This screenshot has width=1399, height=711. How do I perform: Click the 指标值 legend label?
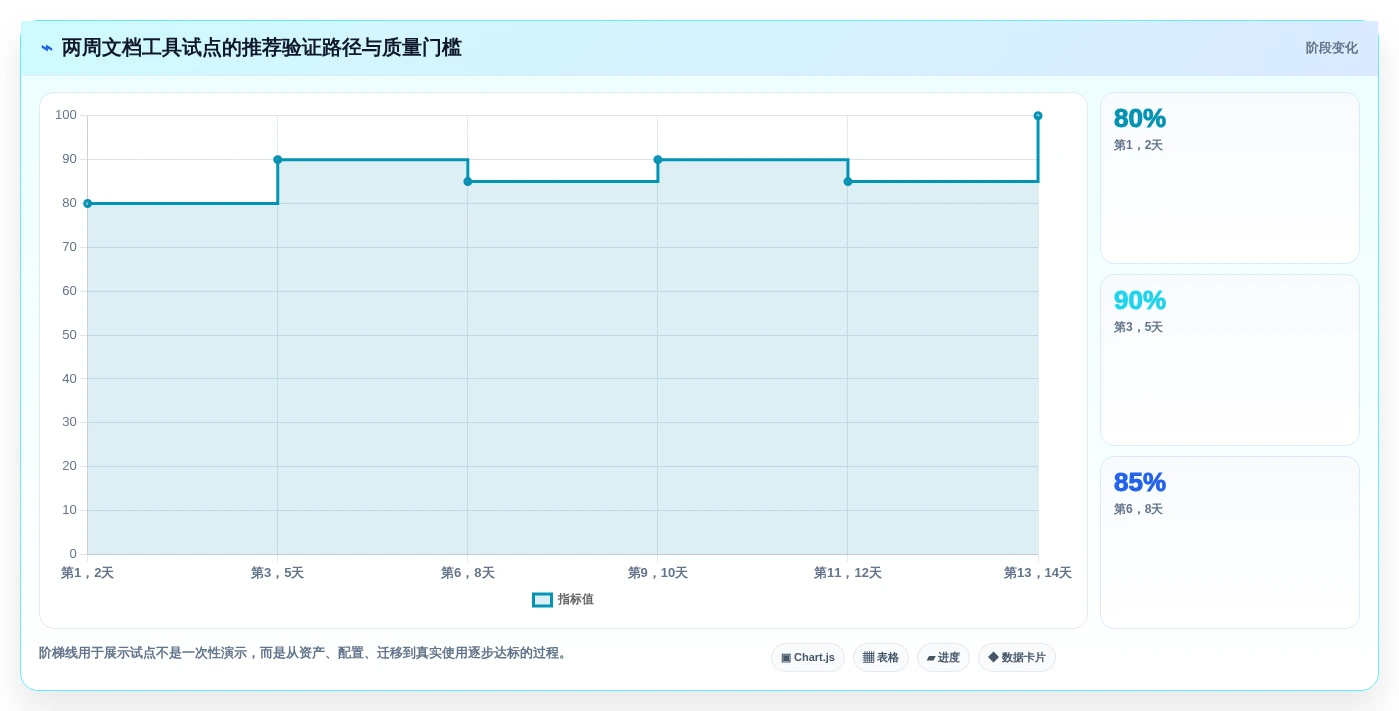tap(576, 600)
